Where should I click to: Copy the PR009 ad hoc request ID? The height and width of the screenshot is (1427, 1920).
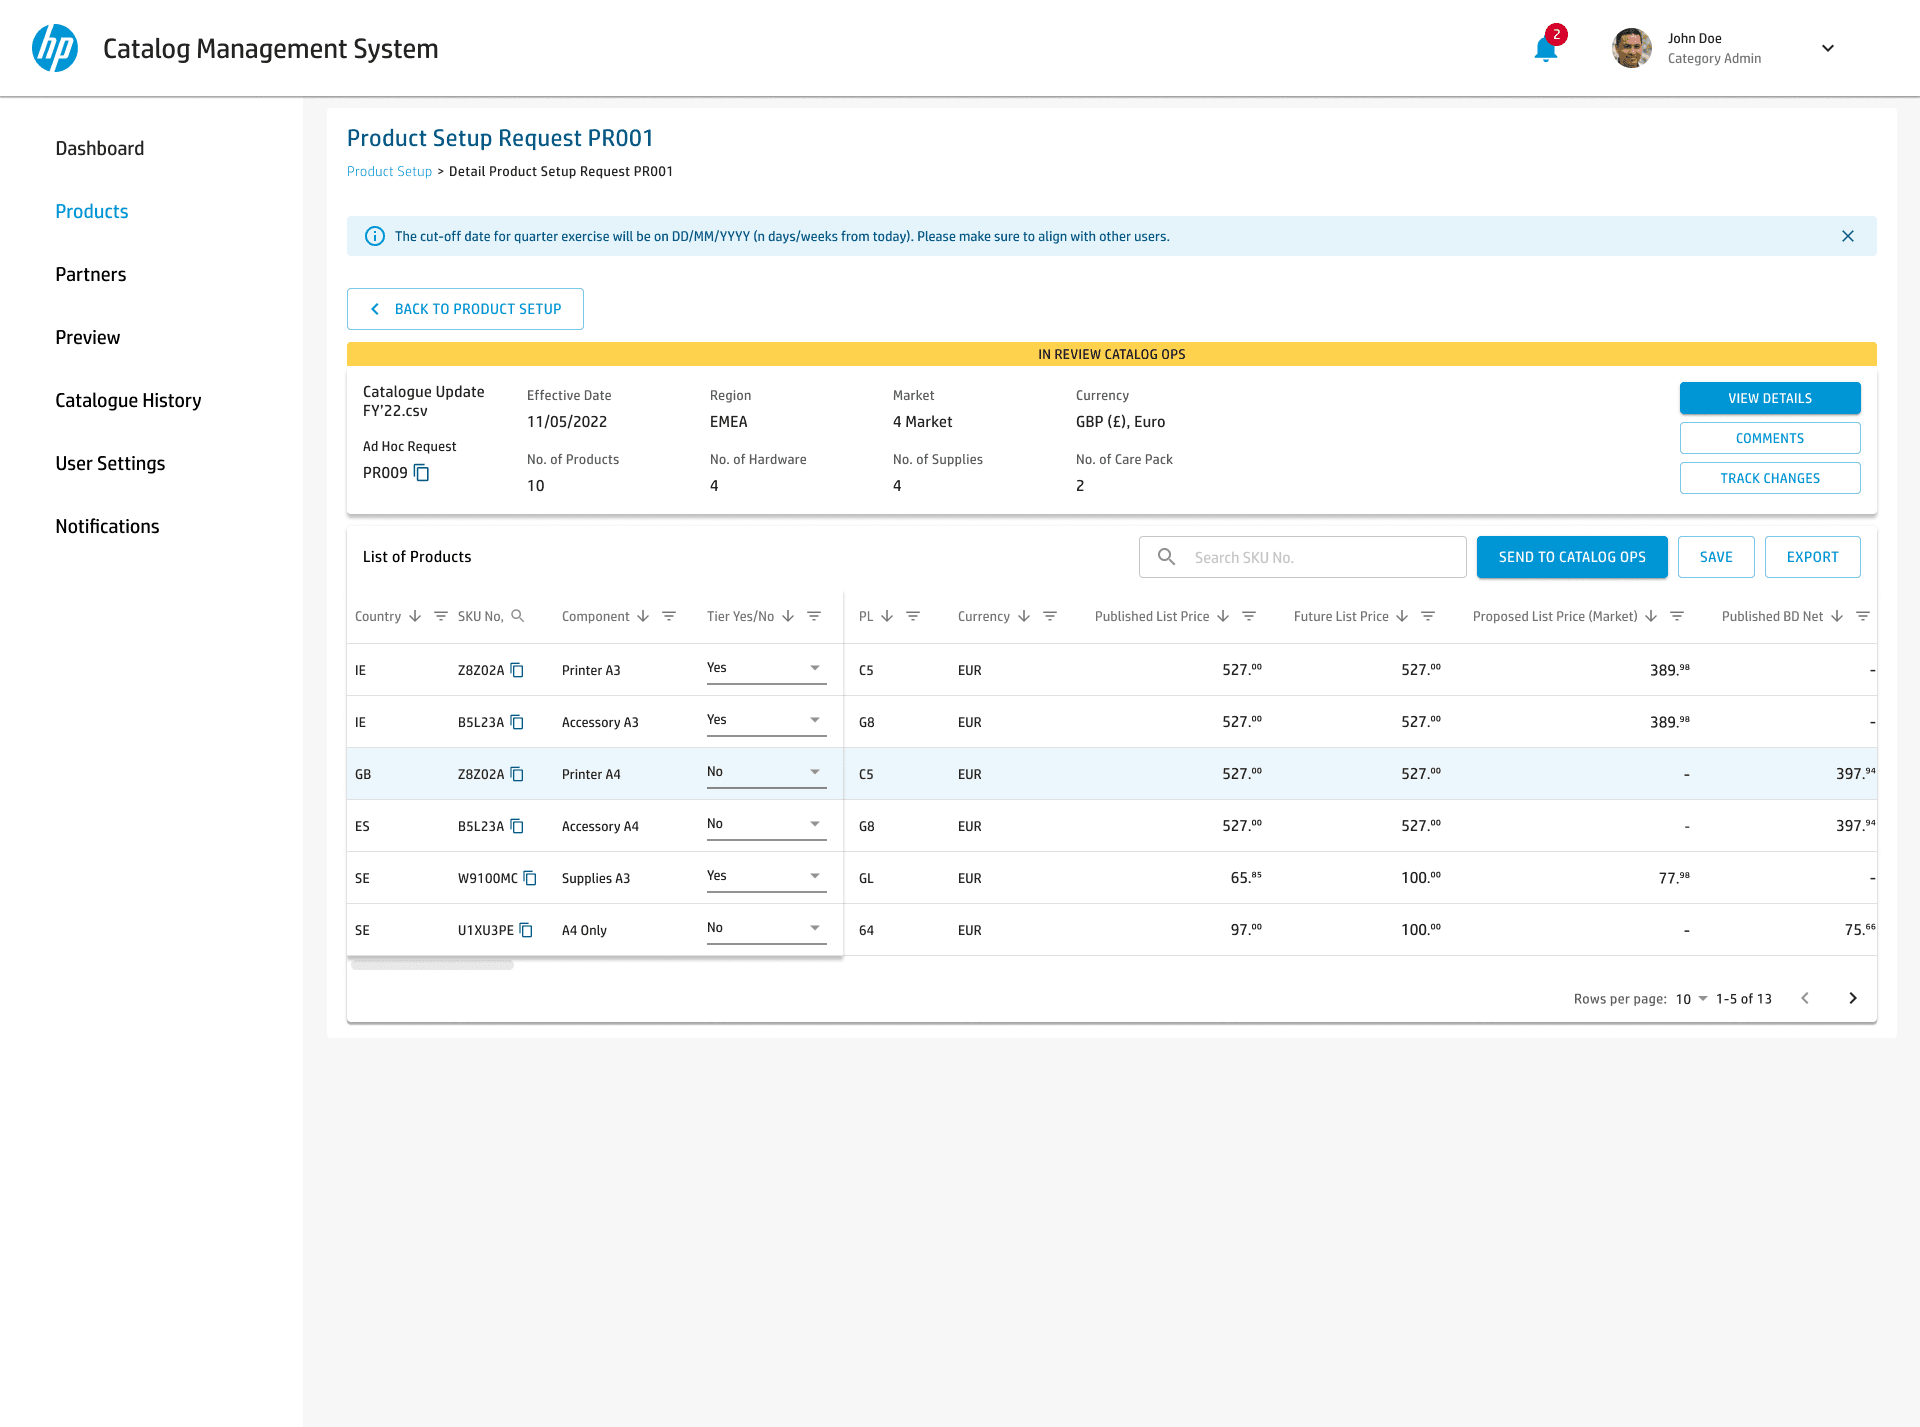point(422,473)
